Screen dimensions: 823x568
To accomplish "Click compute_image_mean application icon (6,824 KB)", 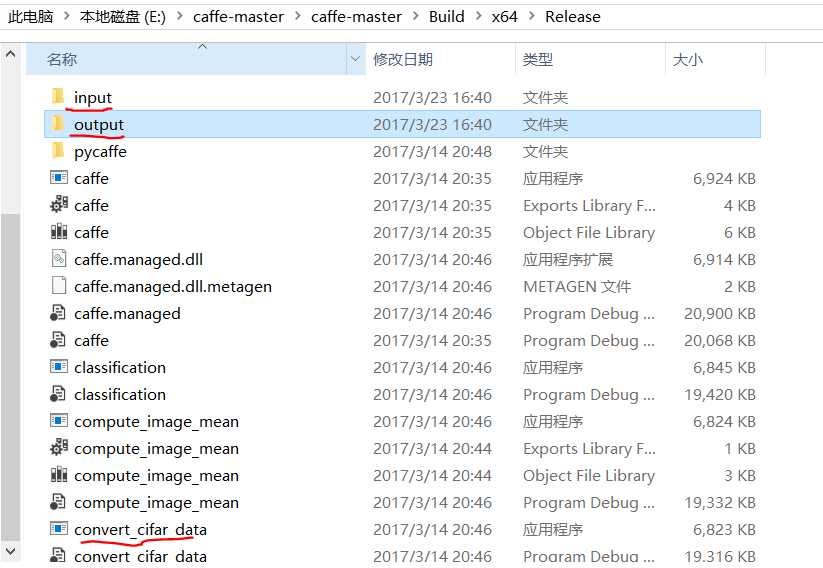I will coord(59,420).
